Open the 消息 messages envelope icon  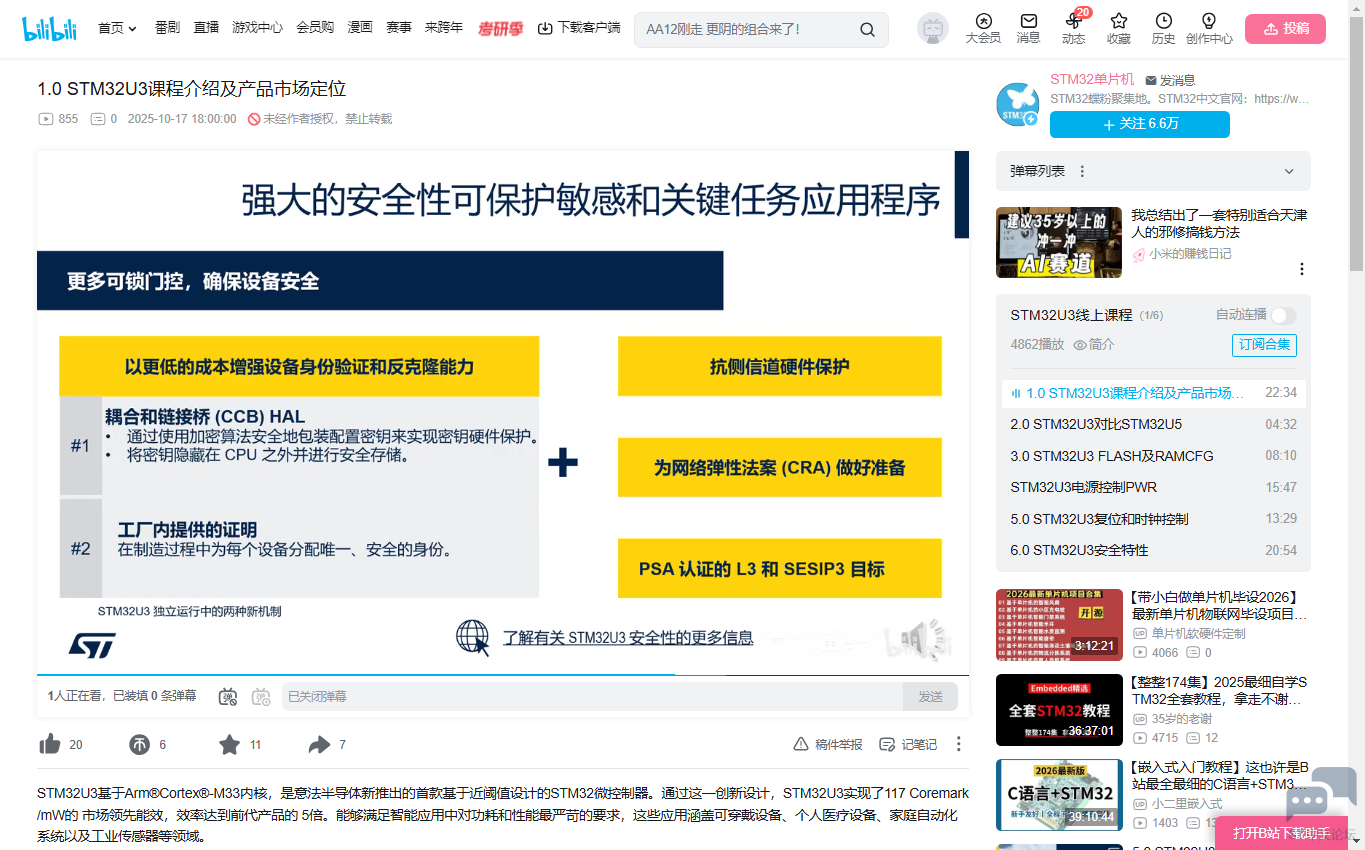1028,28
